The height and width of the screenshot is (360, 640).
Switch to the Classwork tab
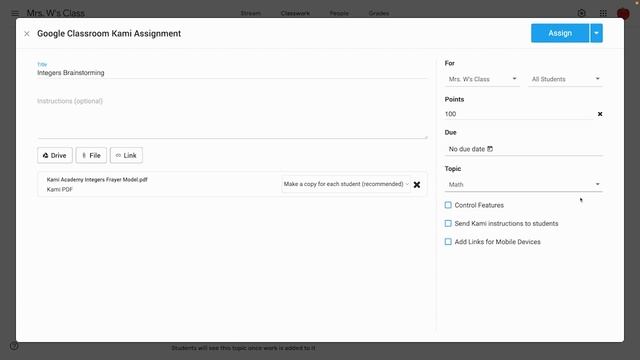pyautogui.click(x=295, y=13)
